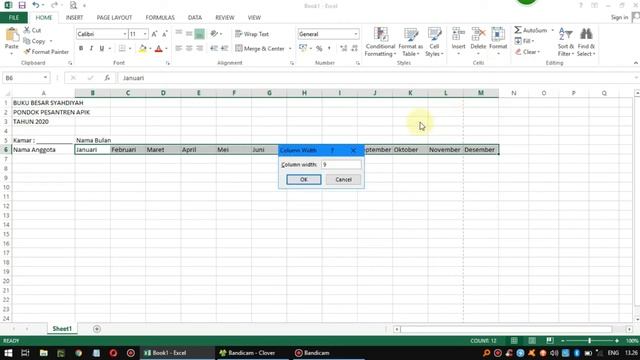The height and width of the screenshot is (360, 640).
Task: Click the Insert cells icon
Action: [458, 34]
